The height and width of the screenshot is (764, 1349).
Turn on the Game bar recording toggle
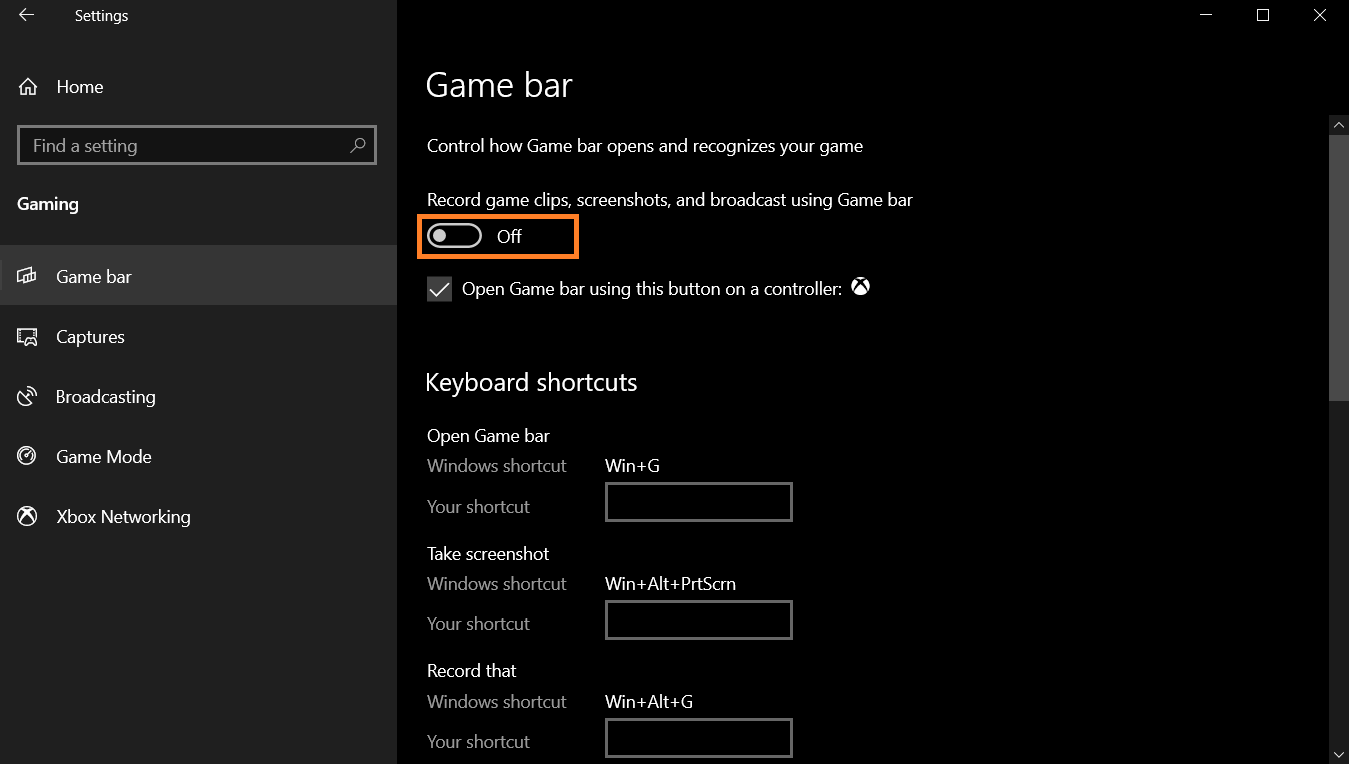point(454,236)
